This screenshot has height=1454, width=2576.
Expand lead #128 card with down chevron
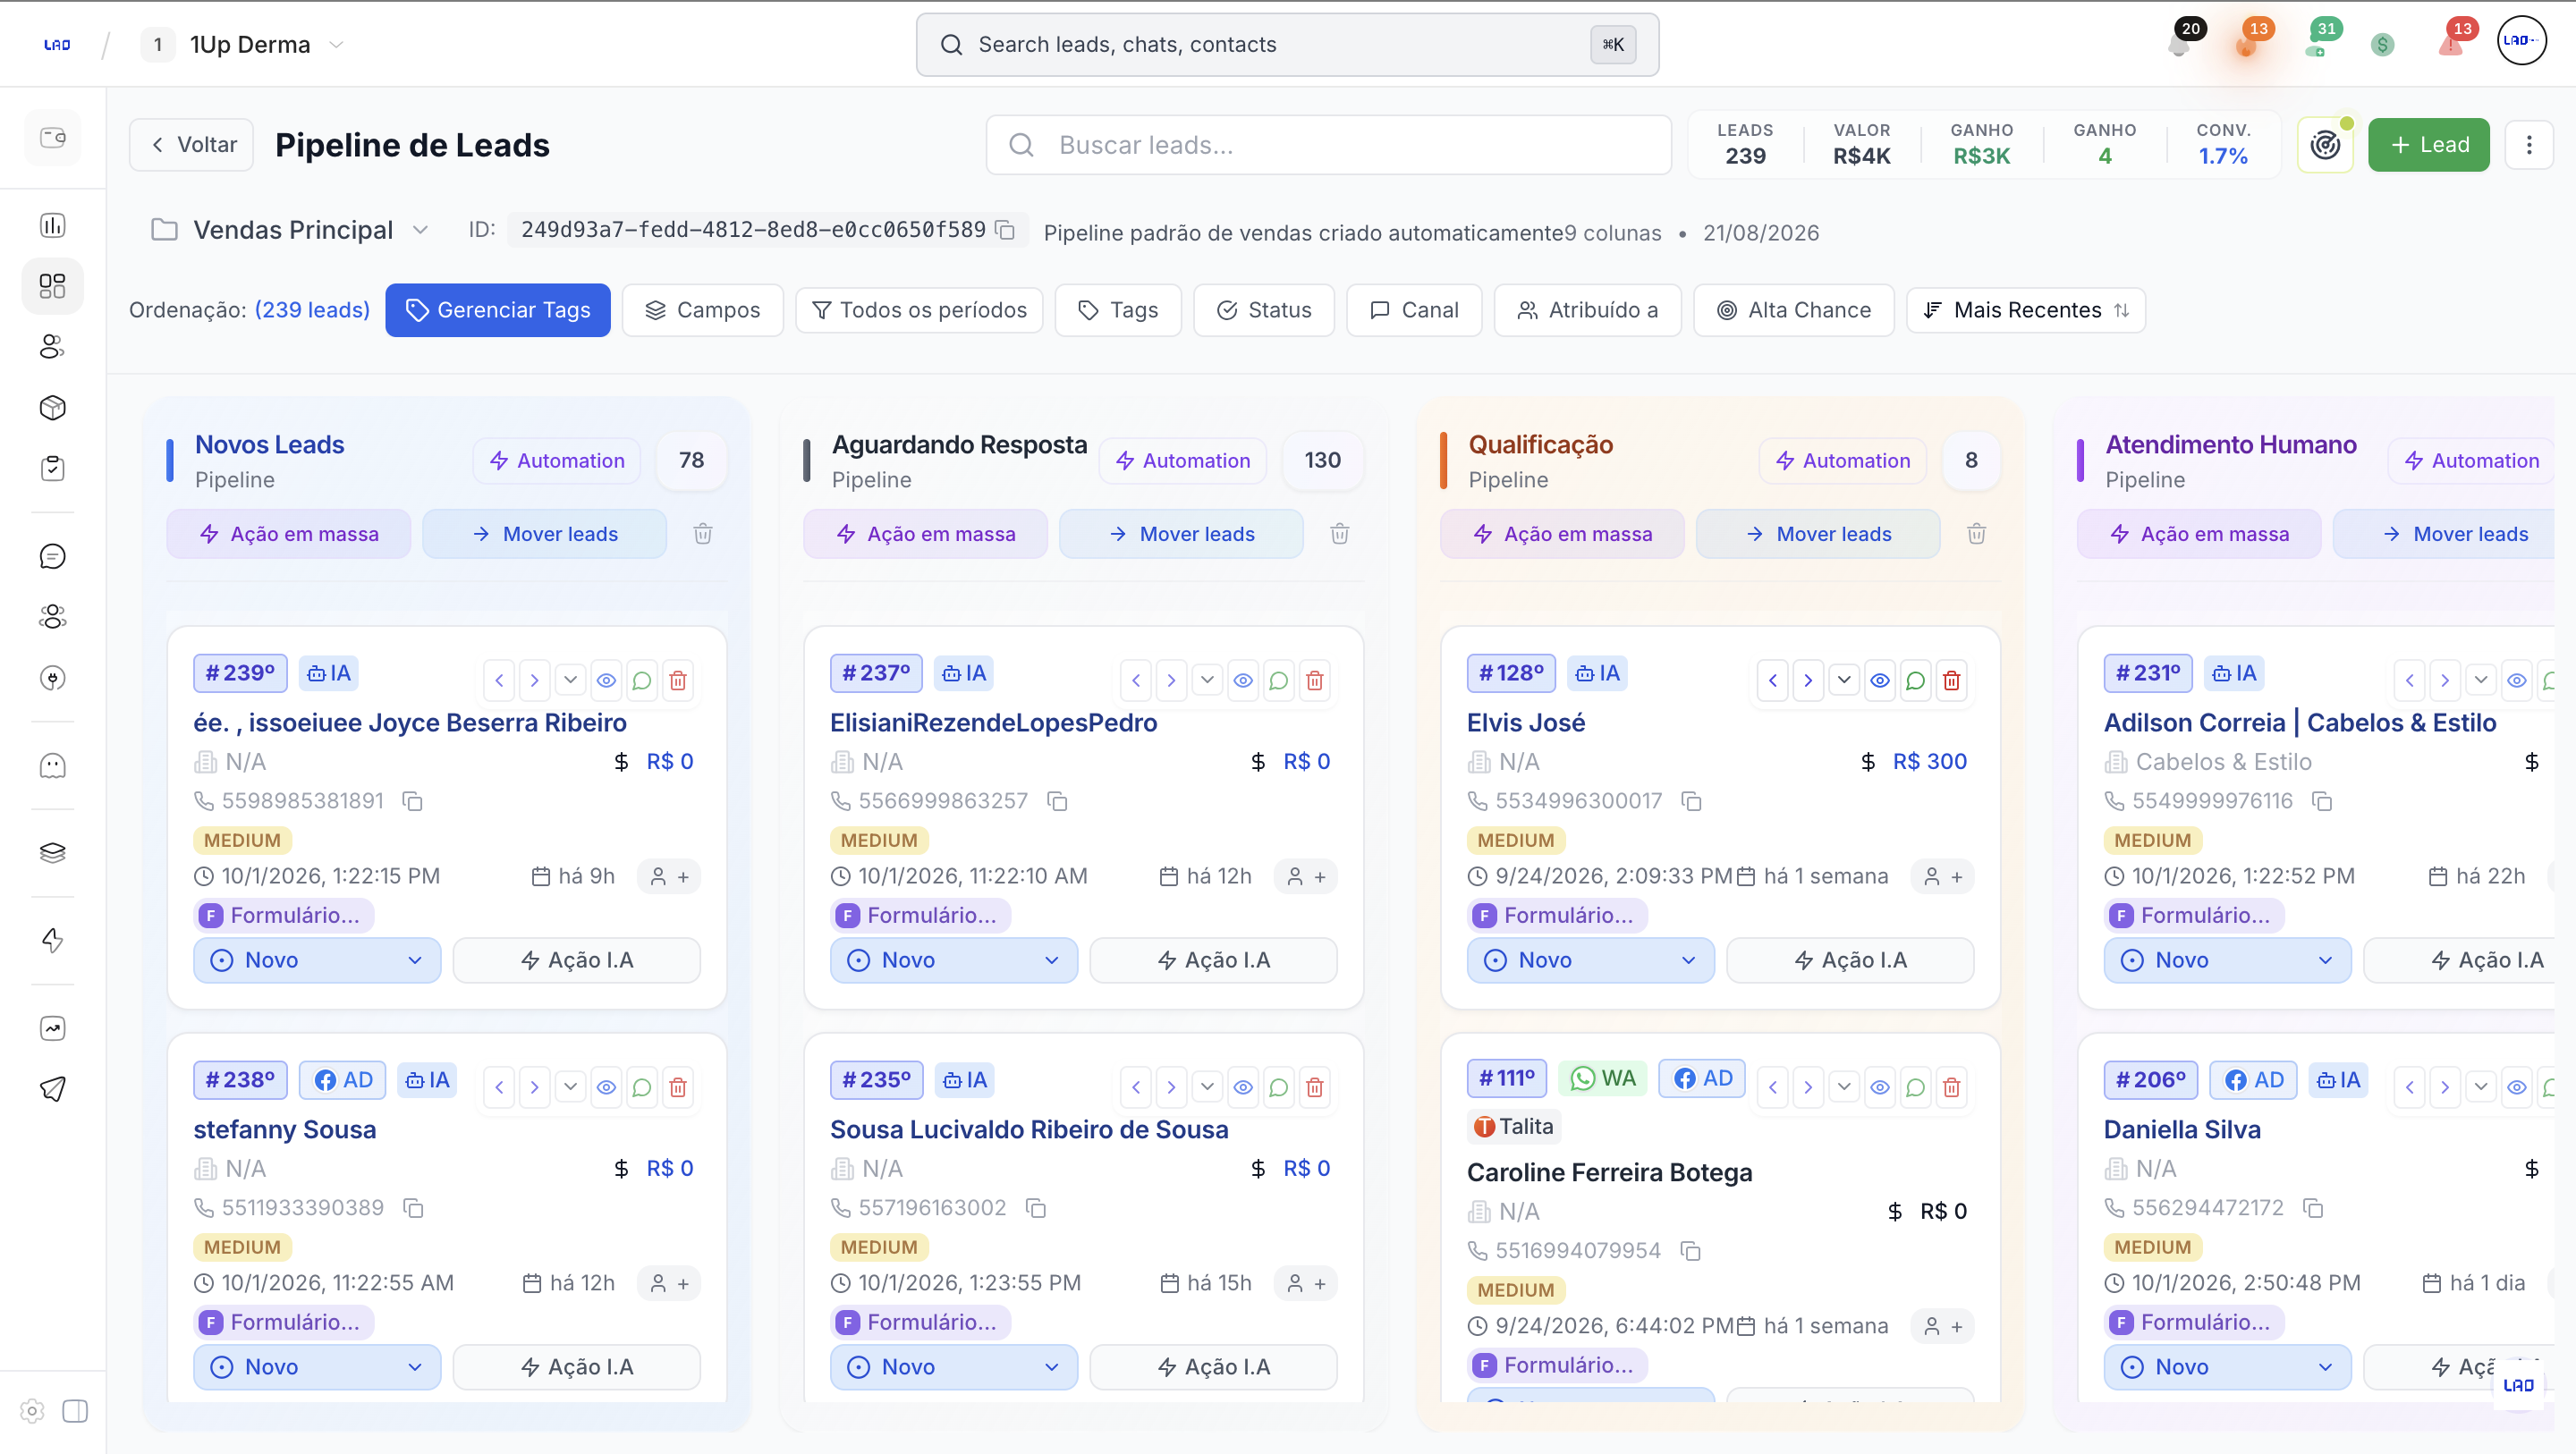(x=1844, y=681)
